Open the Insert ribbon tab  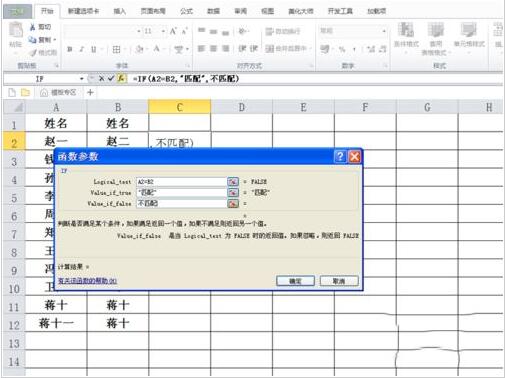[120, 11]
